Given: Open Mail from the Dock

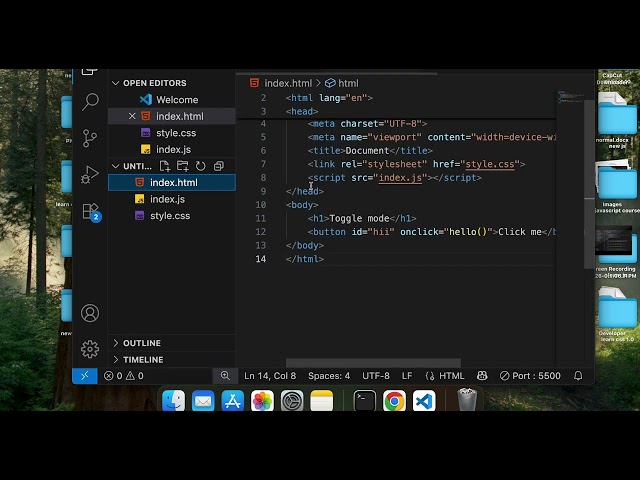Looking at the screenshot, I should pos(203,401).
